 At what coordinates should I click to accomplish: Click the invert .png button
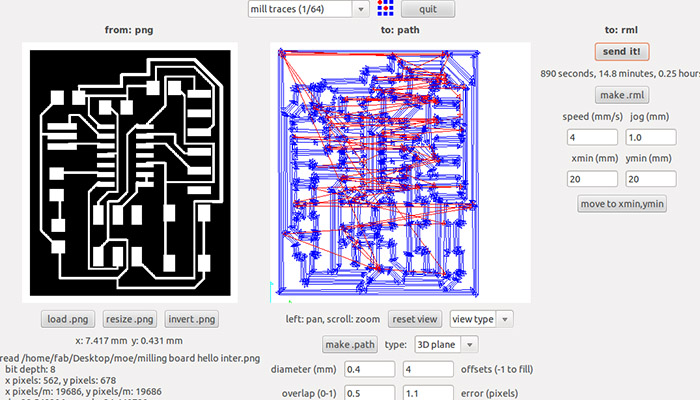point(192,319)
